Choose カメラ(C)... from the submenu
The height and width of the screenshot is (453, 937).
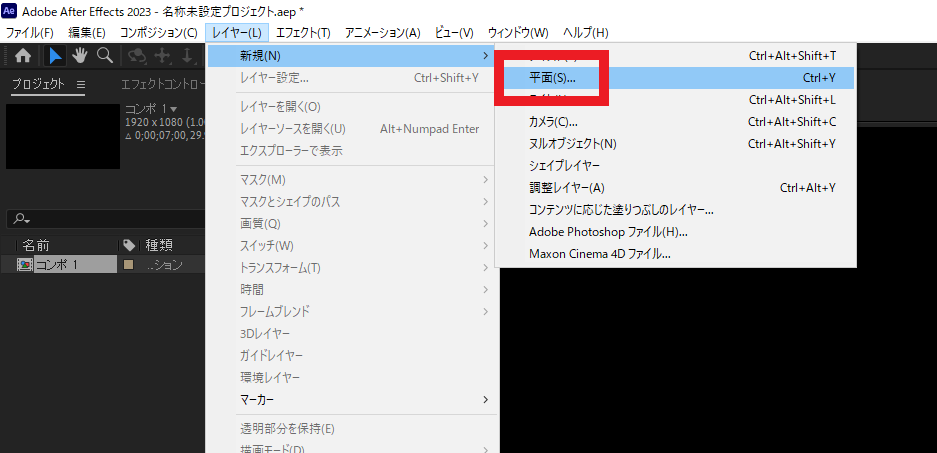tap(675, 122)
